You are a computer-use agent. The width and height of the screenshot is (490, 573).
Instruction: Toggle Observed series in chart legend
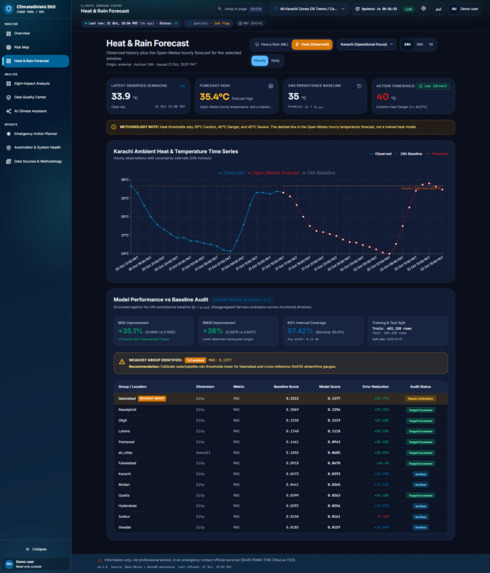(231, 173)
